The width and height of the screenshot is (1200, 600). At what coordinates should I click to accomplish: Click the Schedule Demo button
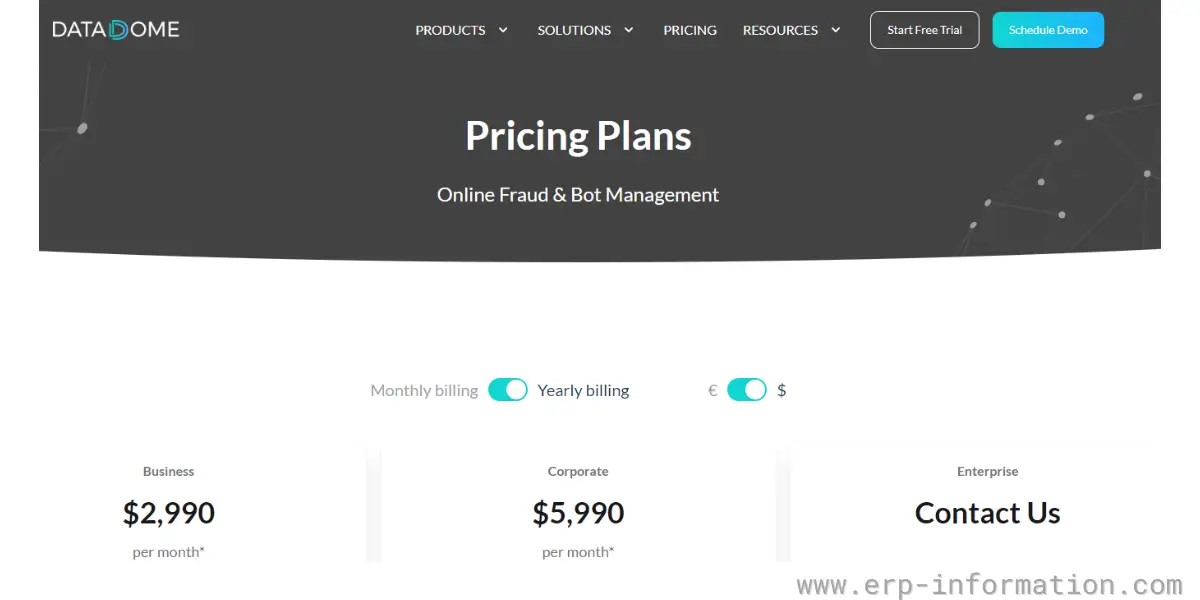(1048, 30)
